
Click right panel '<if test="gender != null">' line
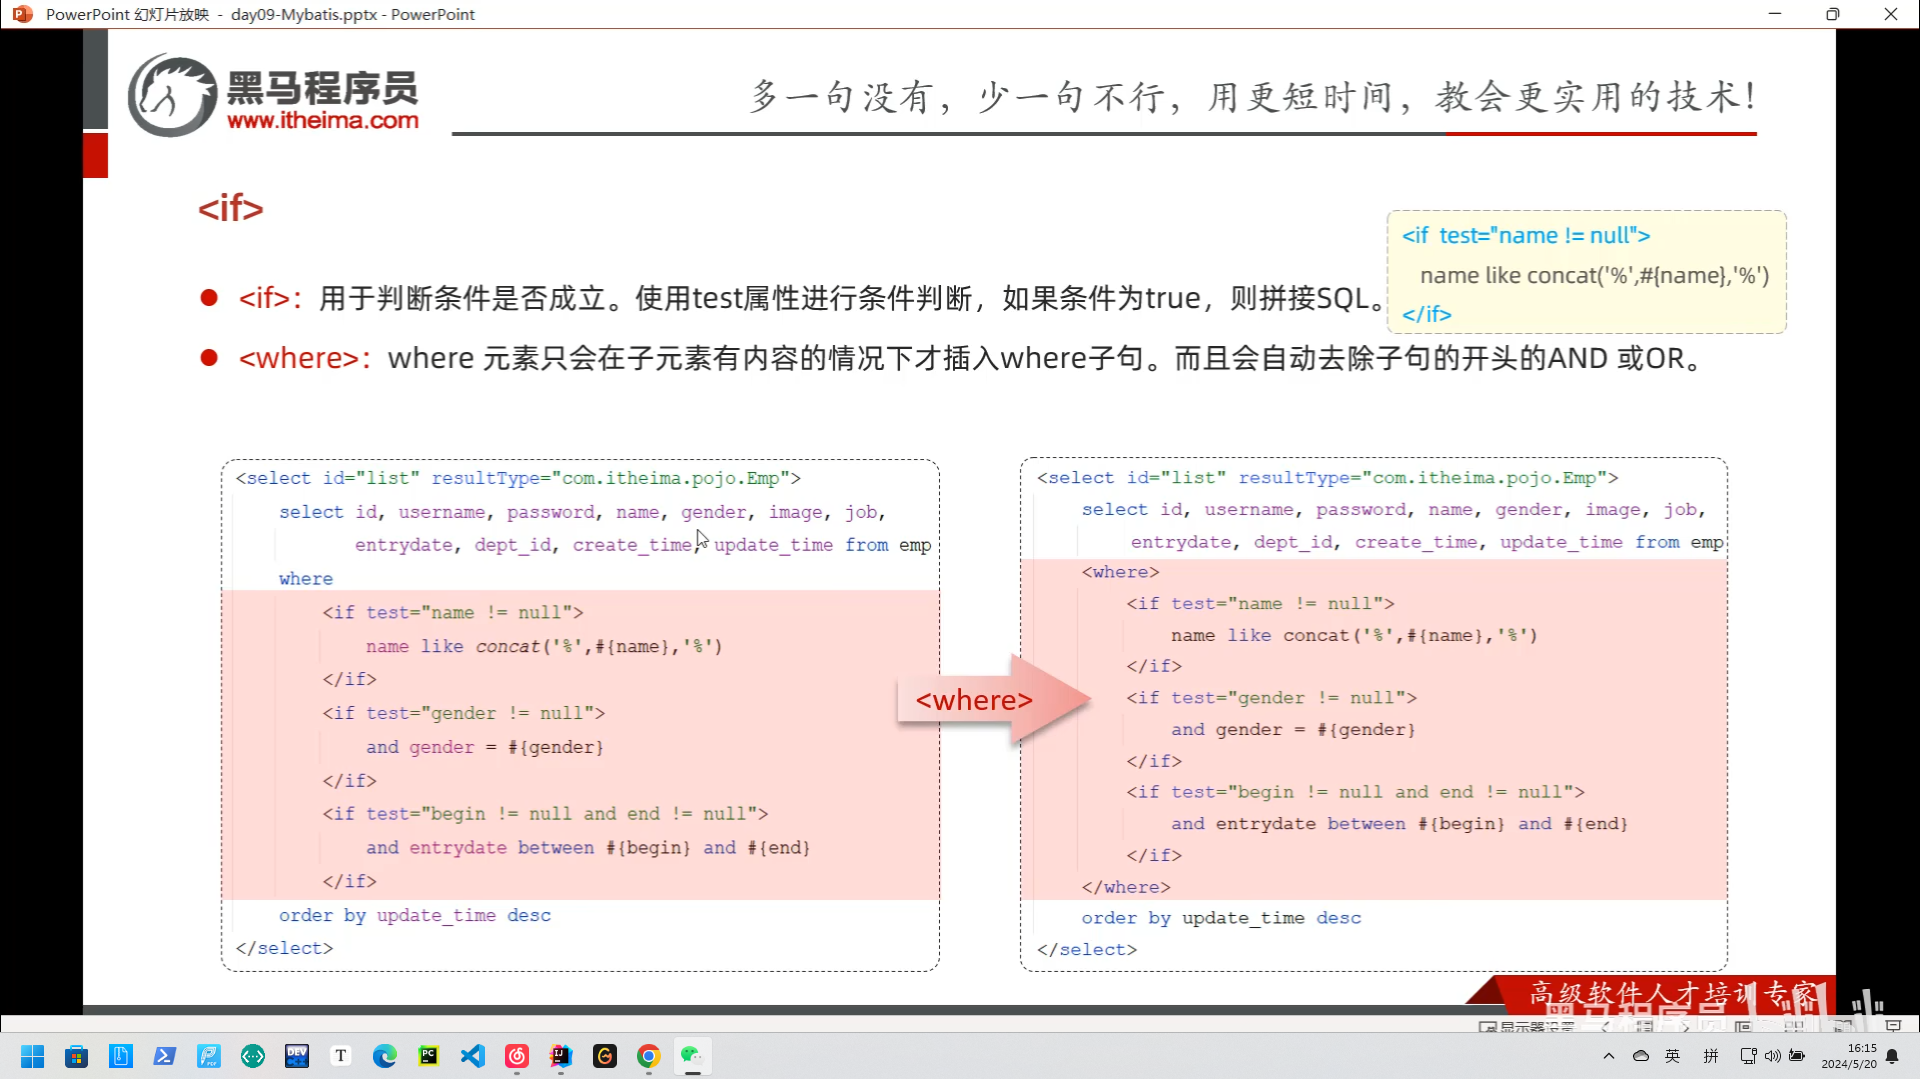1271,698
